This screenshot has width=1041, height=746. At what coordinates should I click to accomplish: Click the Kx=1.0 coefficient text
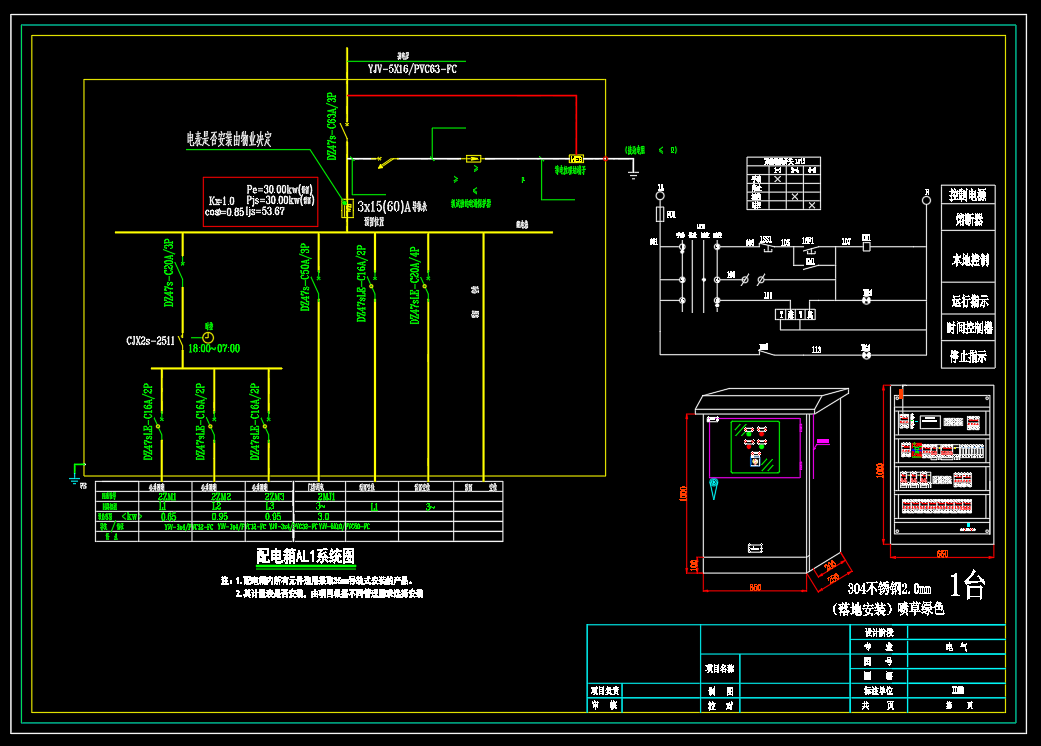[x=222, y=200]
